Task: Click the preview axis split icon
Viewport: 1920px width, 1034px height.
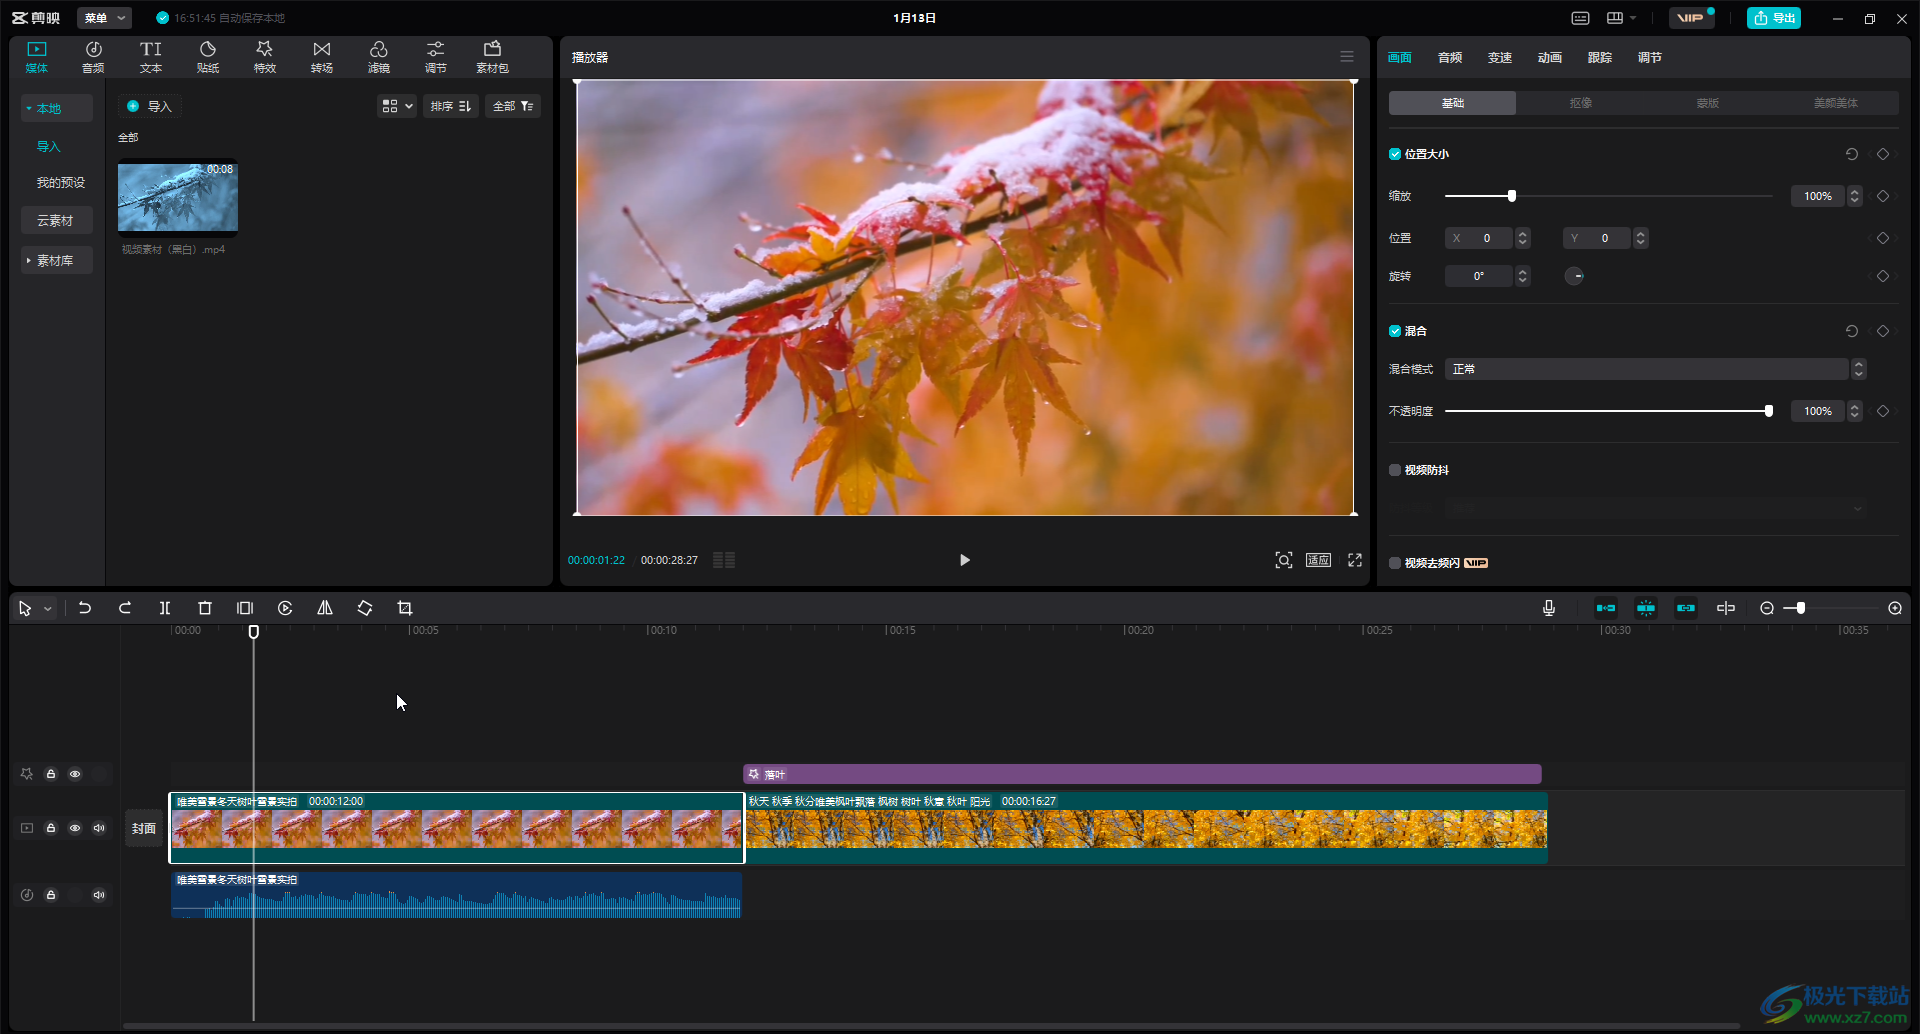Action: [1726, 608]
